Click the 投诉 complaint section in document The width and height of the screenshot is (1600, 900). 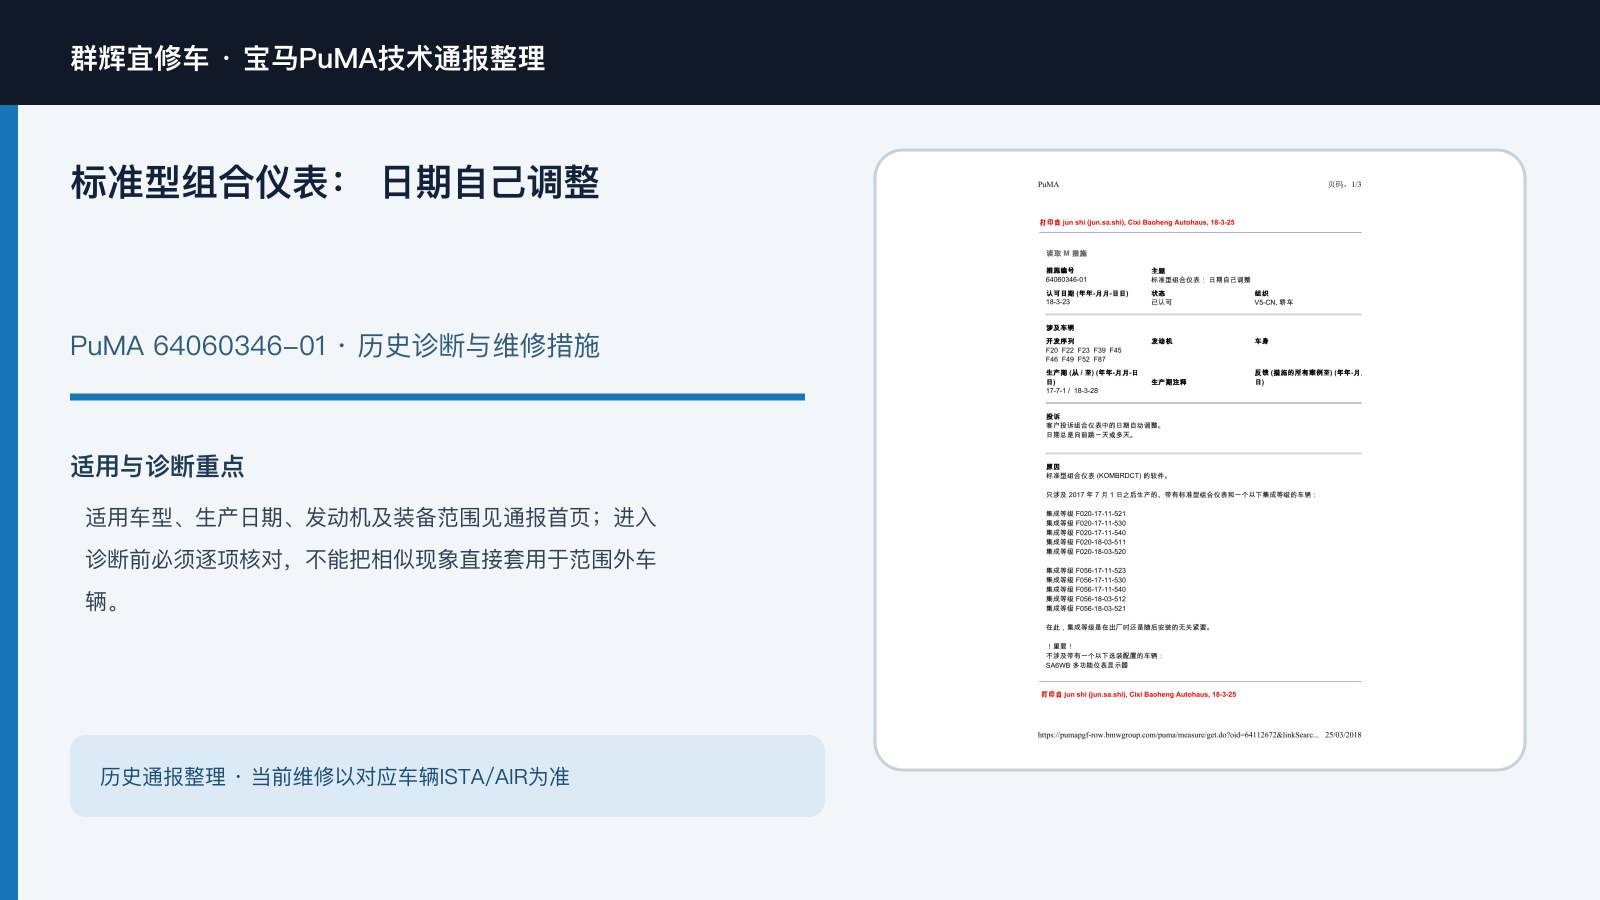click(1104, 426)
